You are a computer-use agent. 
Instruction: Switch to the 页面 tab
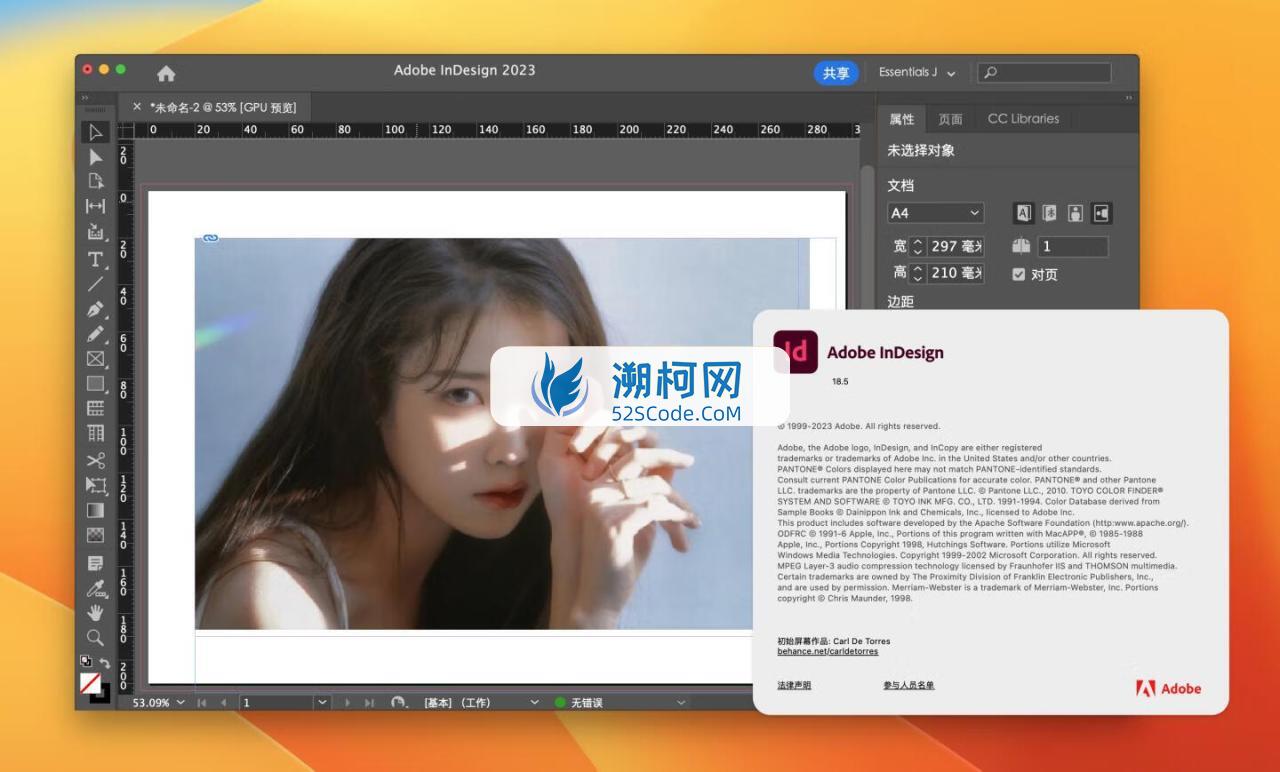coord(950,119)
